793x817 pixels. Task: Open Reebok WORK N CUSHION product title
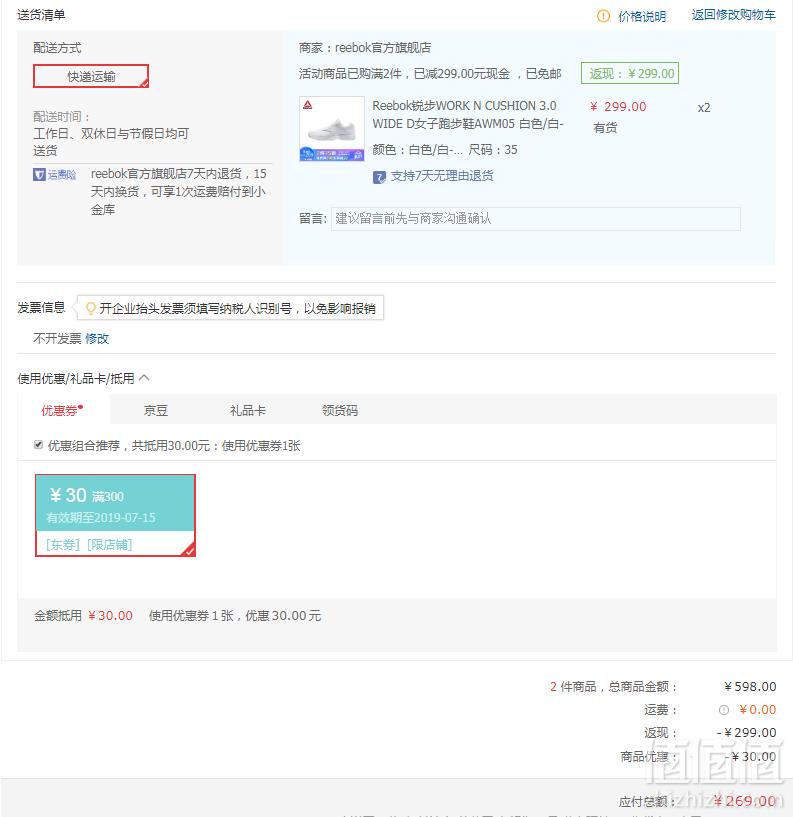click(x=467, y=115)
